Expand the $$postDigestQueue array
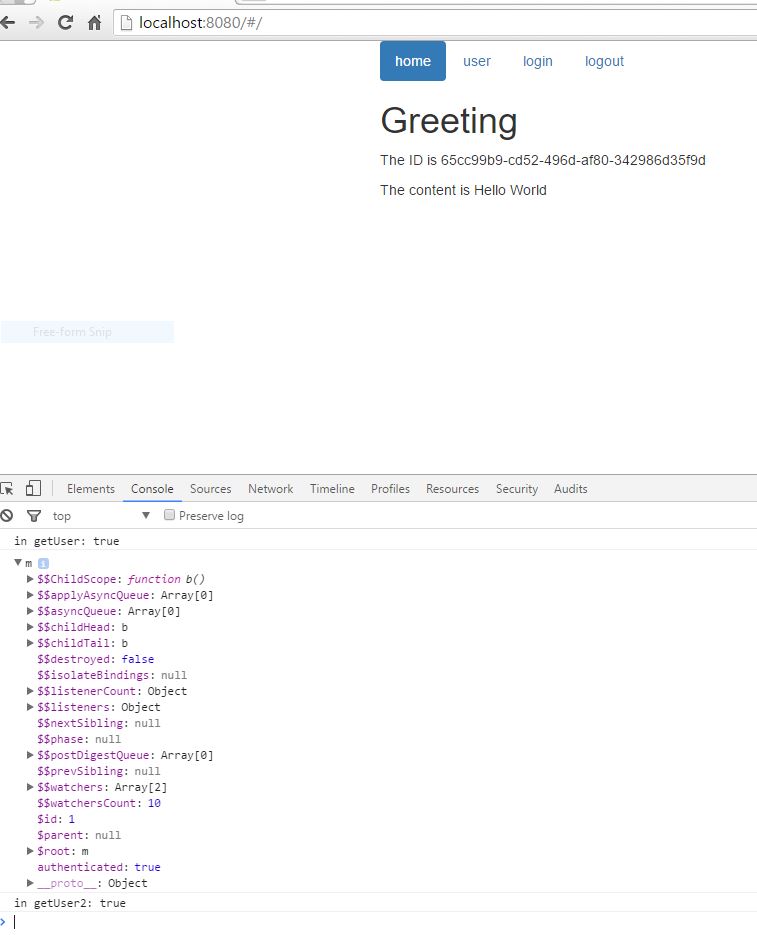Screen dimensions: 757x935 click(x=30, y=755)
